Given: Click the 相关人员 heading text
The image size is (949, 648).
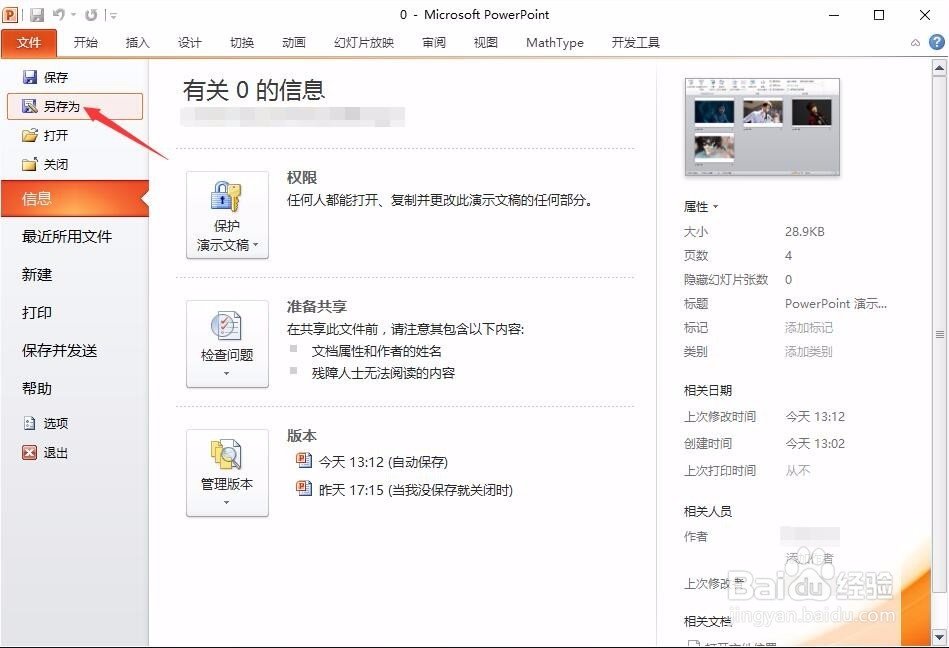Looking at the screenshot, I should (708, 511).
